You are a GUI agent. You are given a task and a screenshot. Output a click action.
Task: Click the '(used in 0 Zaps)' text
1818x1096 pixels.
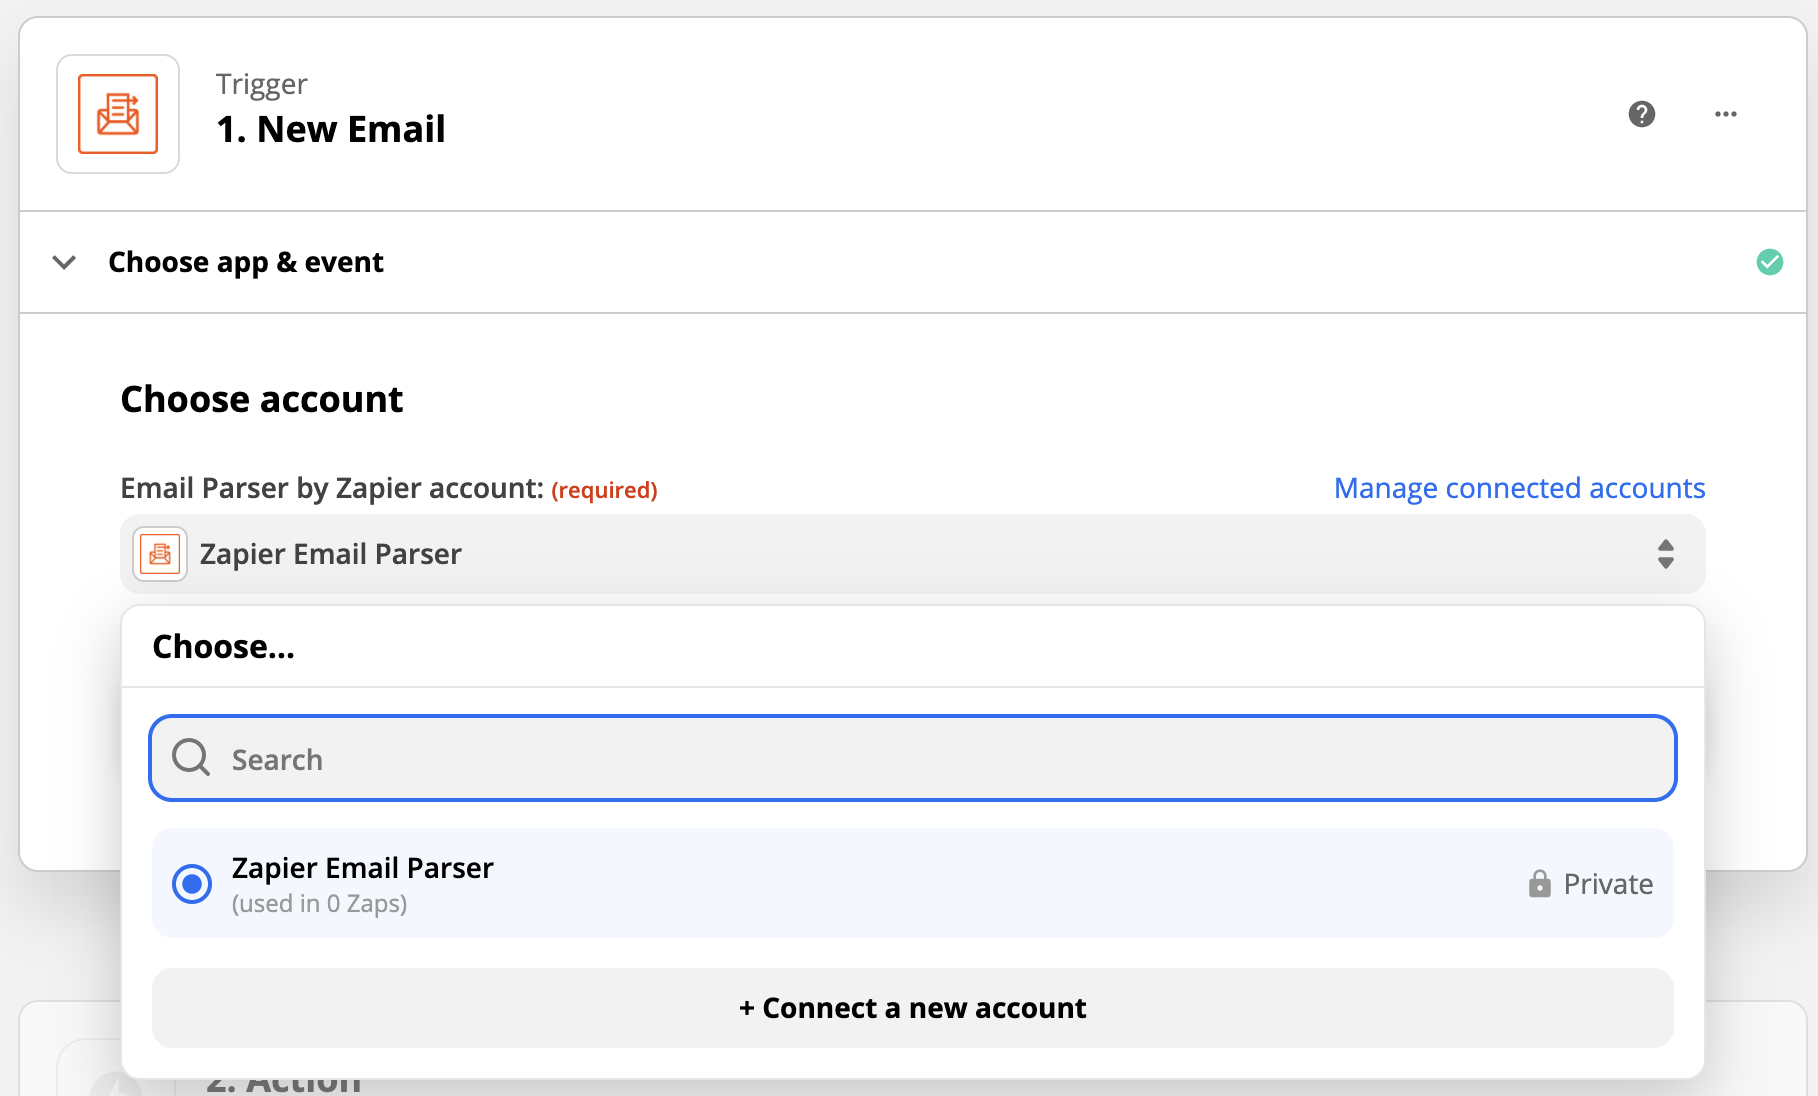pos(319,904)
